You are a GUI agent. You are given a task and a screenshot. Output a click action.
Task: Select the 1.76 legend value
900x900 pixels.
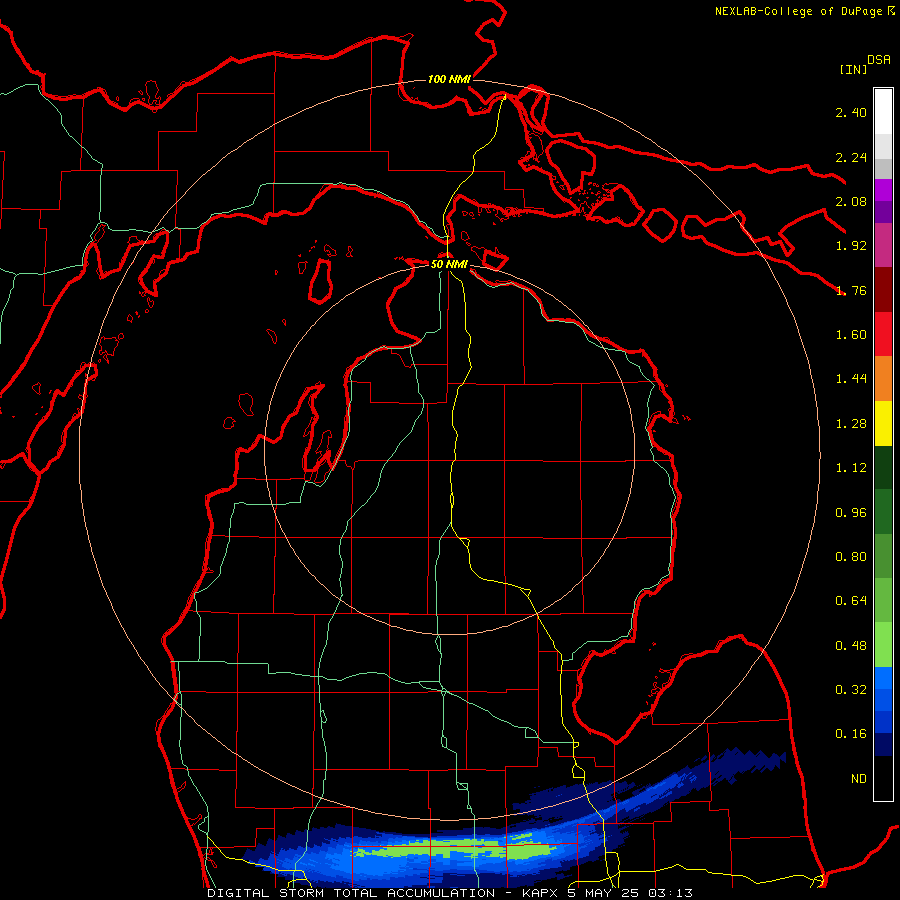tap(851, 290)
